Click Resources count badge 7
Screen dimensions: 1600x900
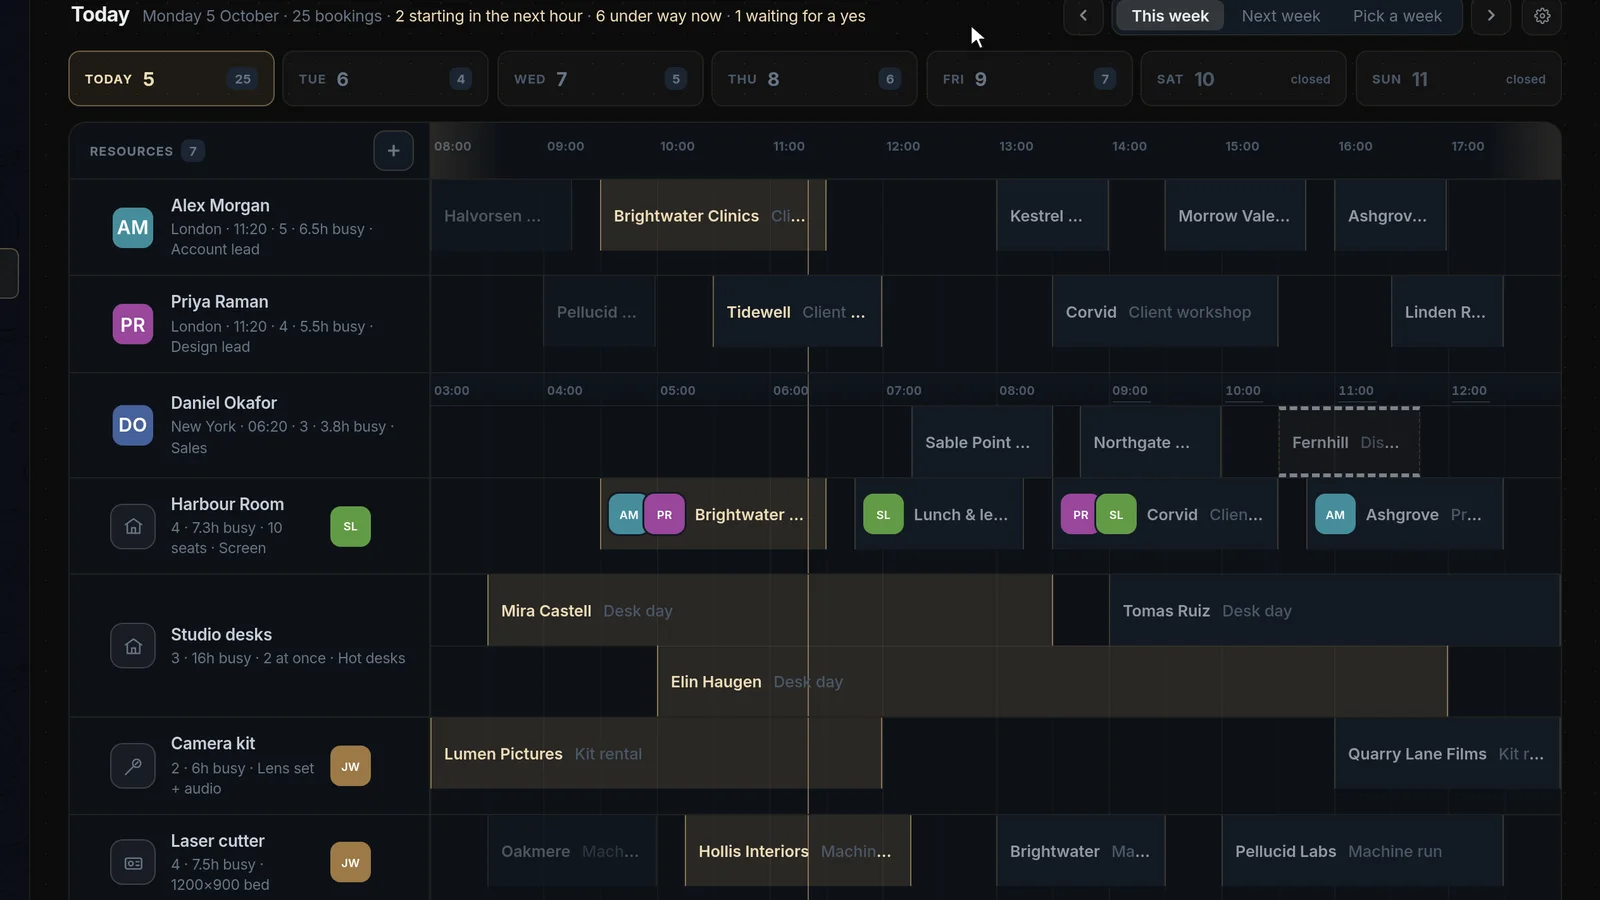coord(193,151)
